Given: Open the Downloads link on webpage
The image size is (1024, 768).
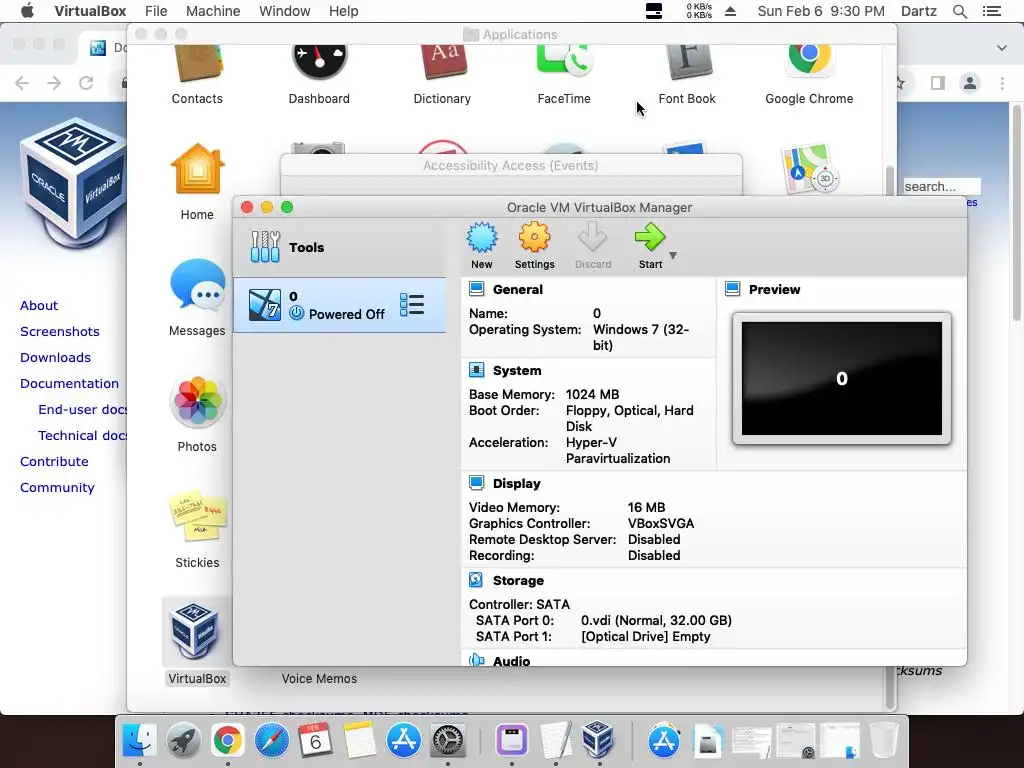Looking at the screenshot, I should (56, 357).
